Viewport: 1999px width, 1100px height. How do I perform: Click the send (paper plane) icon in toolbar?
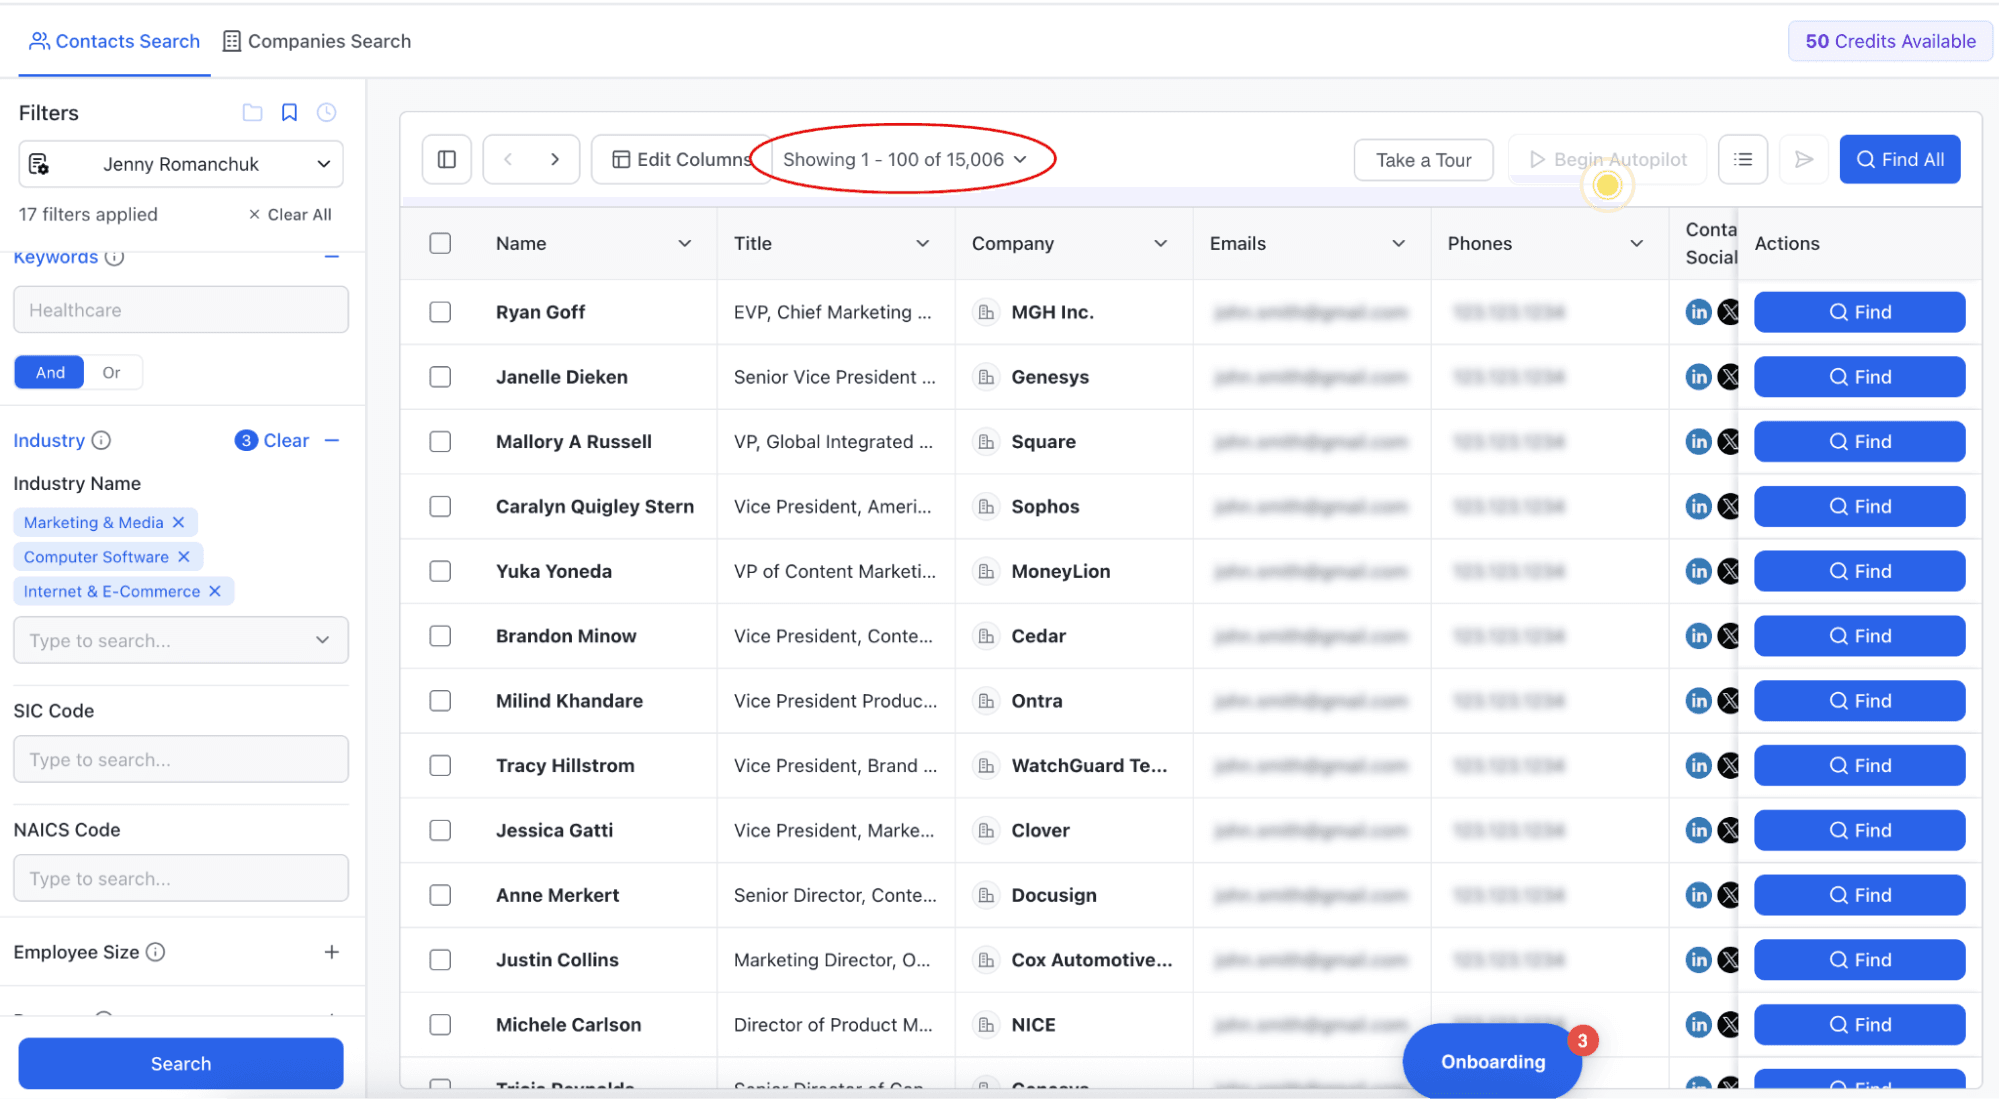pyautogui.click(x=1803, y=158)
